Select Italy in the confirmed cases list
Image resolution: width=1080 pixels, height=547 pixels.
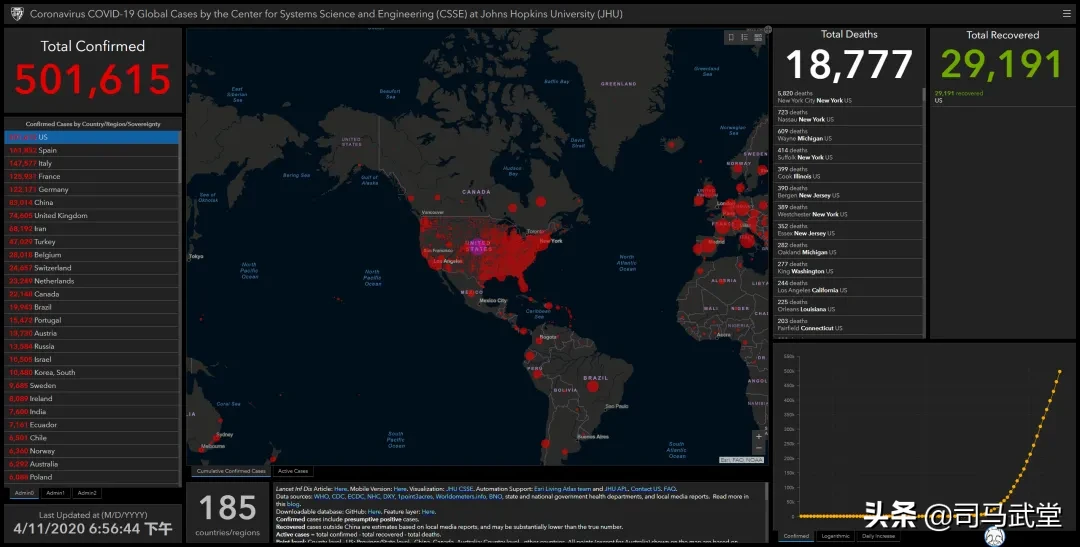[x=45, y=163]
